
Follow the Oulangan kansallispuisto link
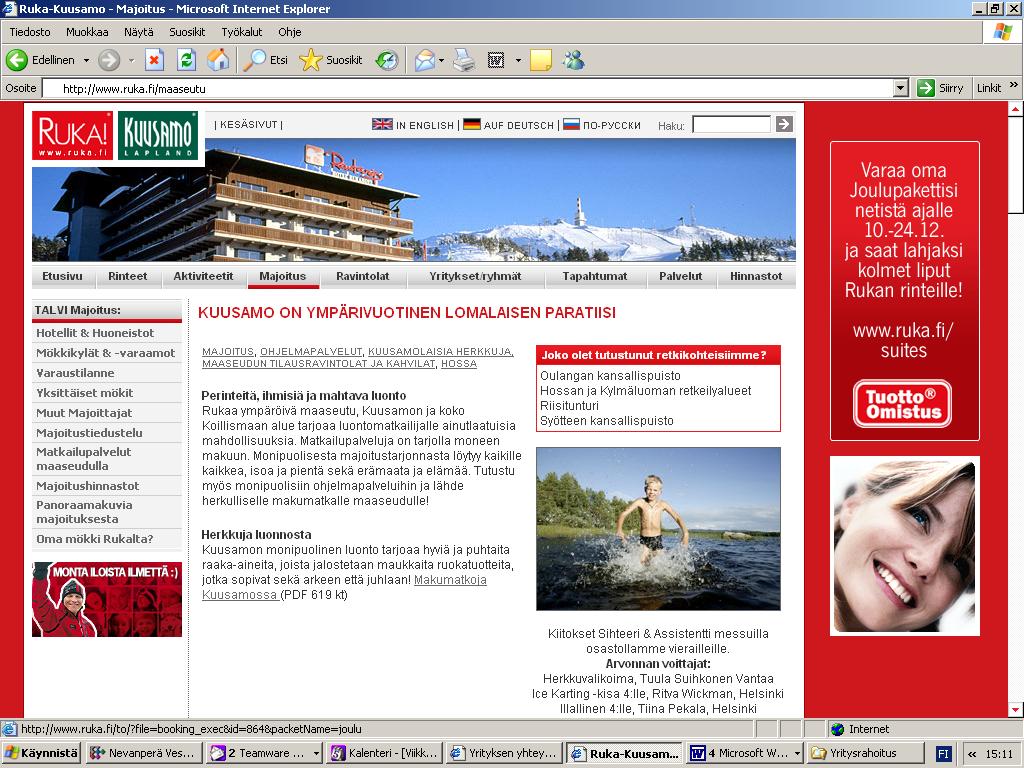point(610,376)
